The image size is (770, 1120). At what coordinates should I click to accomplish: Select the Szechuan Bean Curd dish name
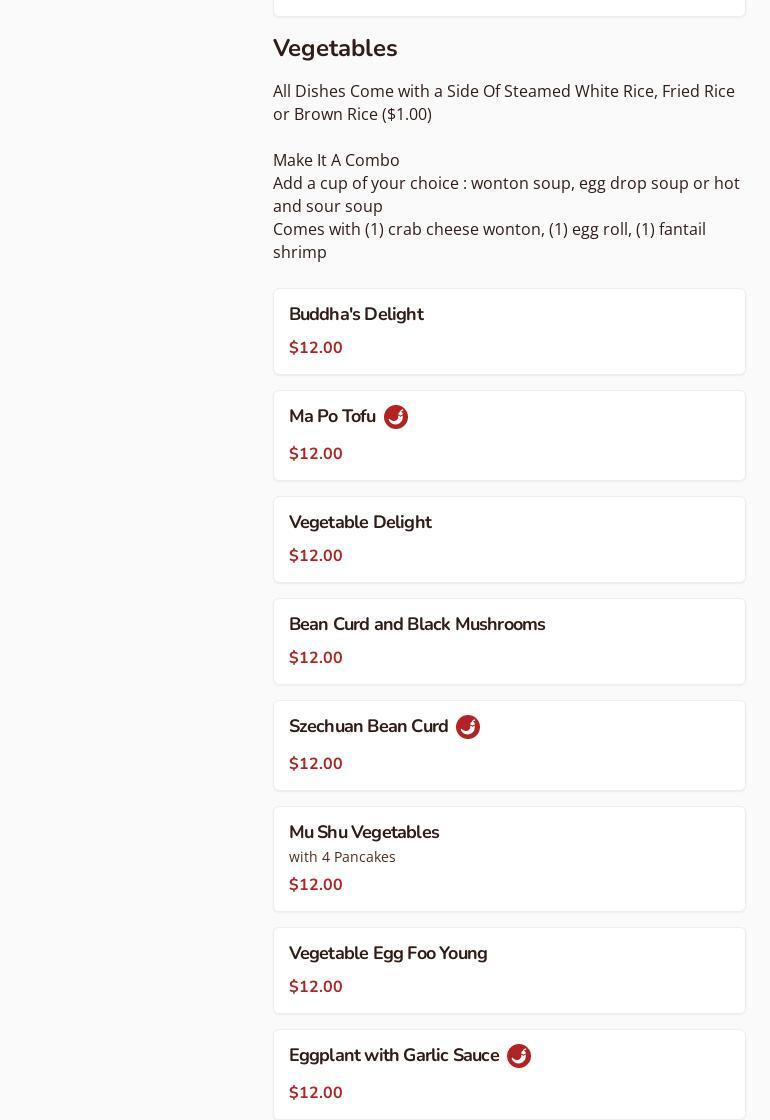pos(368,726)
